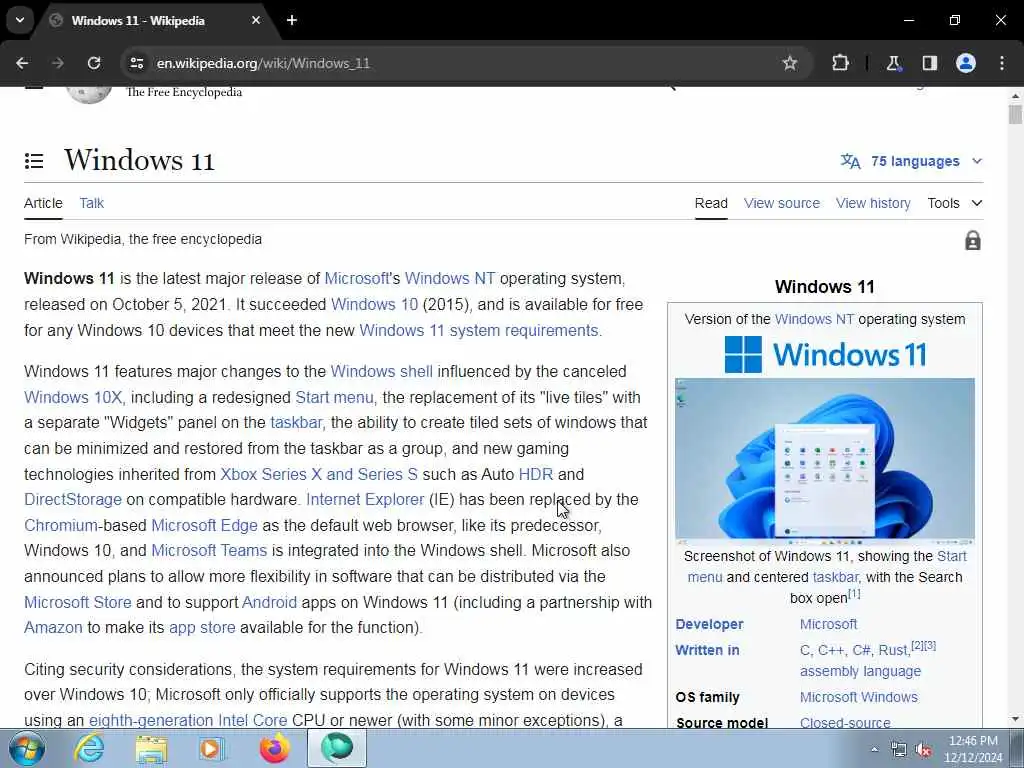This screenshot has width=1024, height=768.
Task: Follow the HDR link
Action: coord(536,474)
